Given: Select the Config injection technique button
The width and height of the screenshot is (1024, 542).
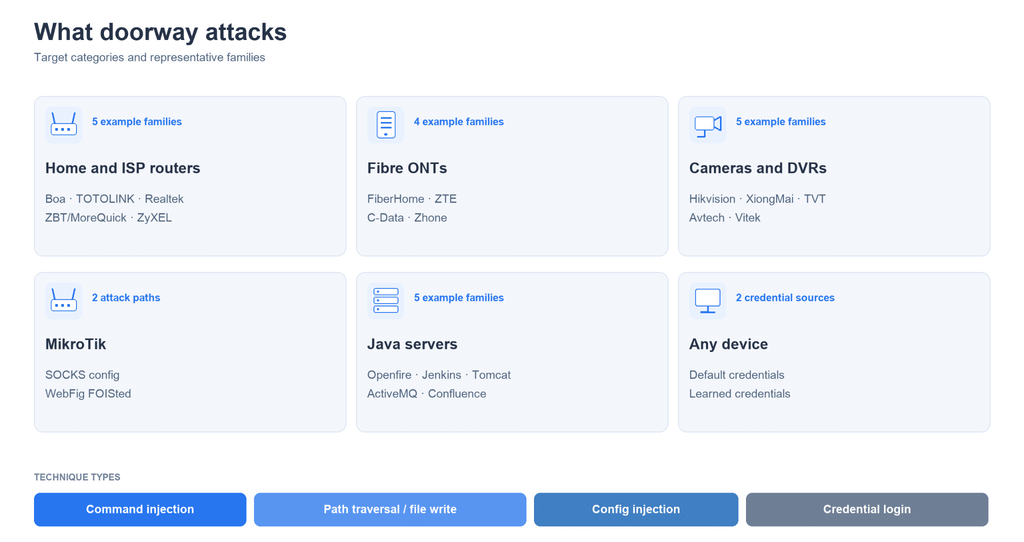Looking at the screenshot, I should 636,509.
